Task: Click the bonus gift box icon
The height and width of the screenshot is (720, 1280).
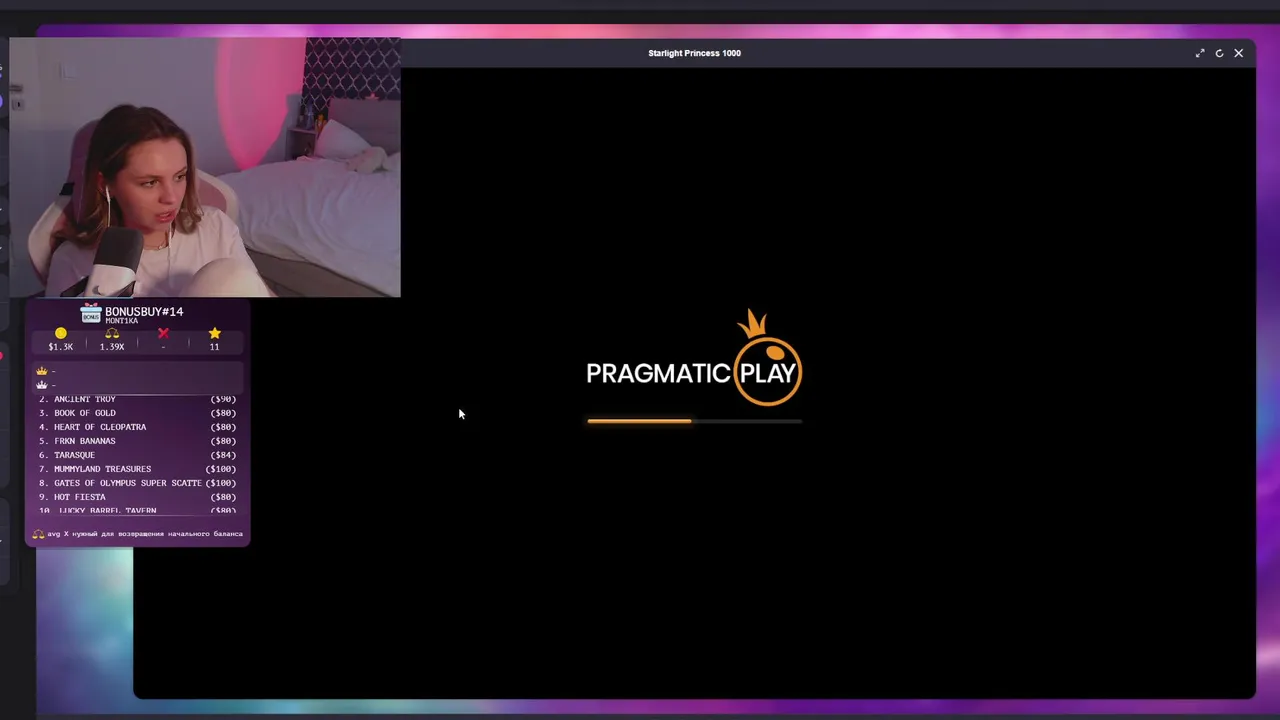Action: point(91,313)
